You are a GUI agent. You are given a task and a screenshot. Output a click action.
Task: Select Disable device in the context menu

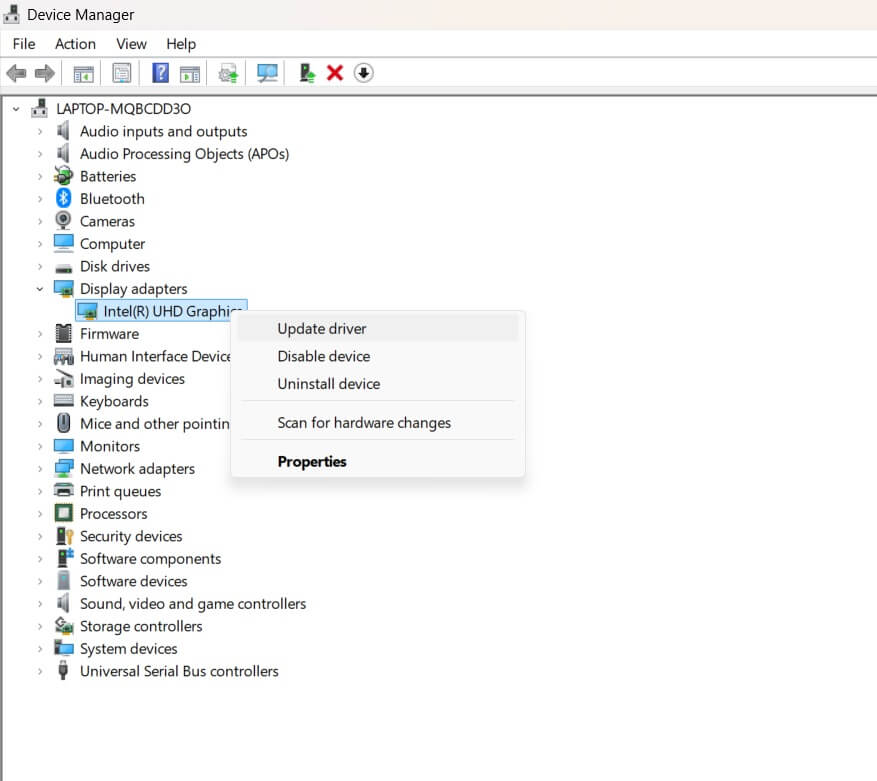(x=324, y=356)
